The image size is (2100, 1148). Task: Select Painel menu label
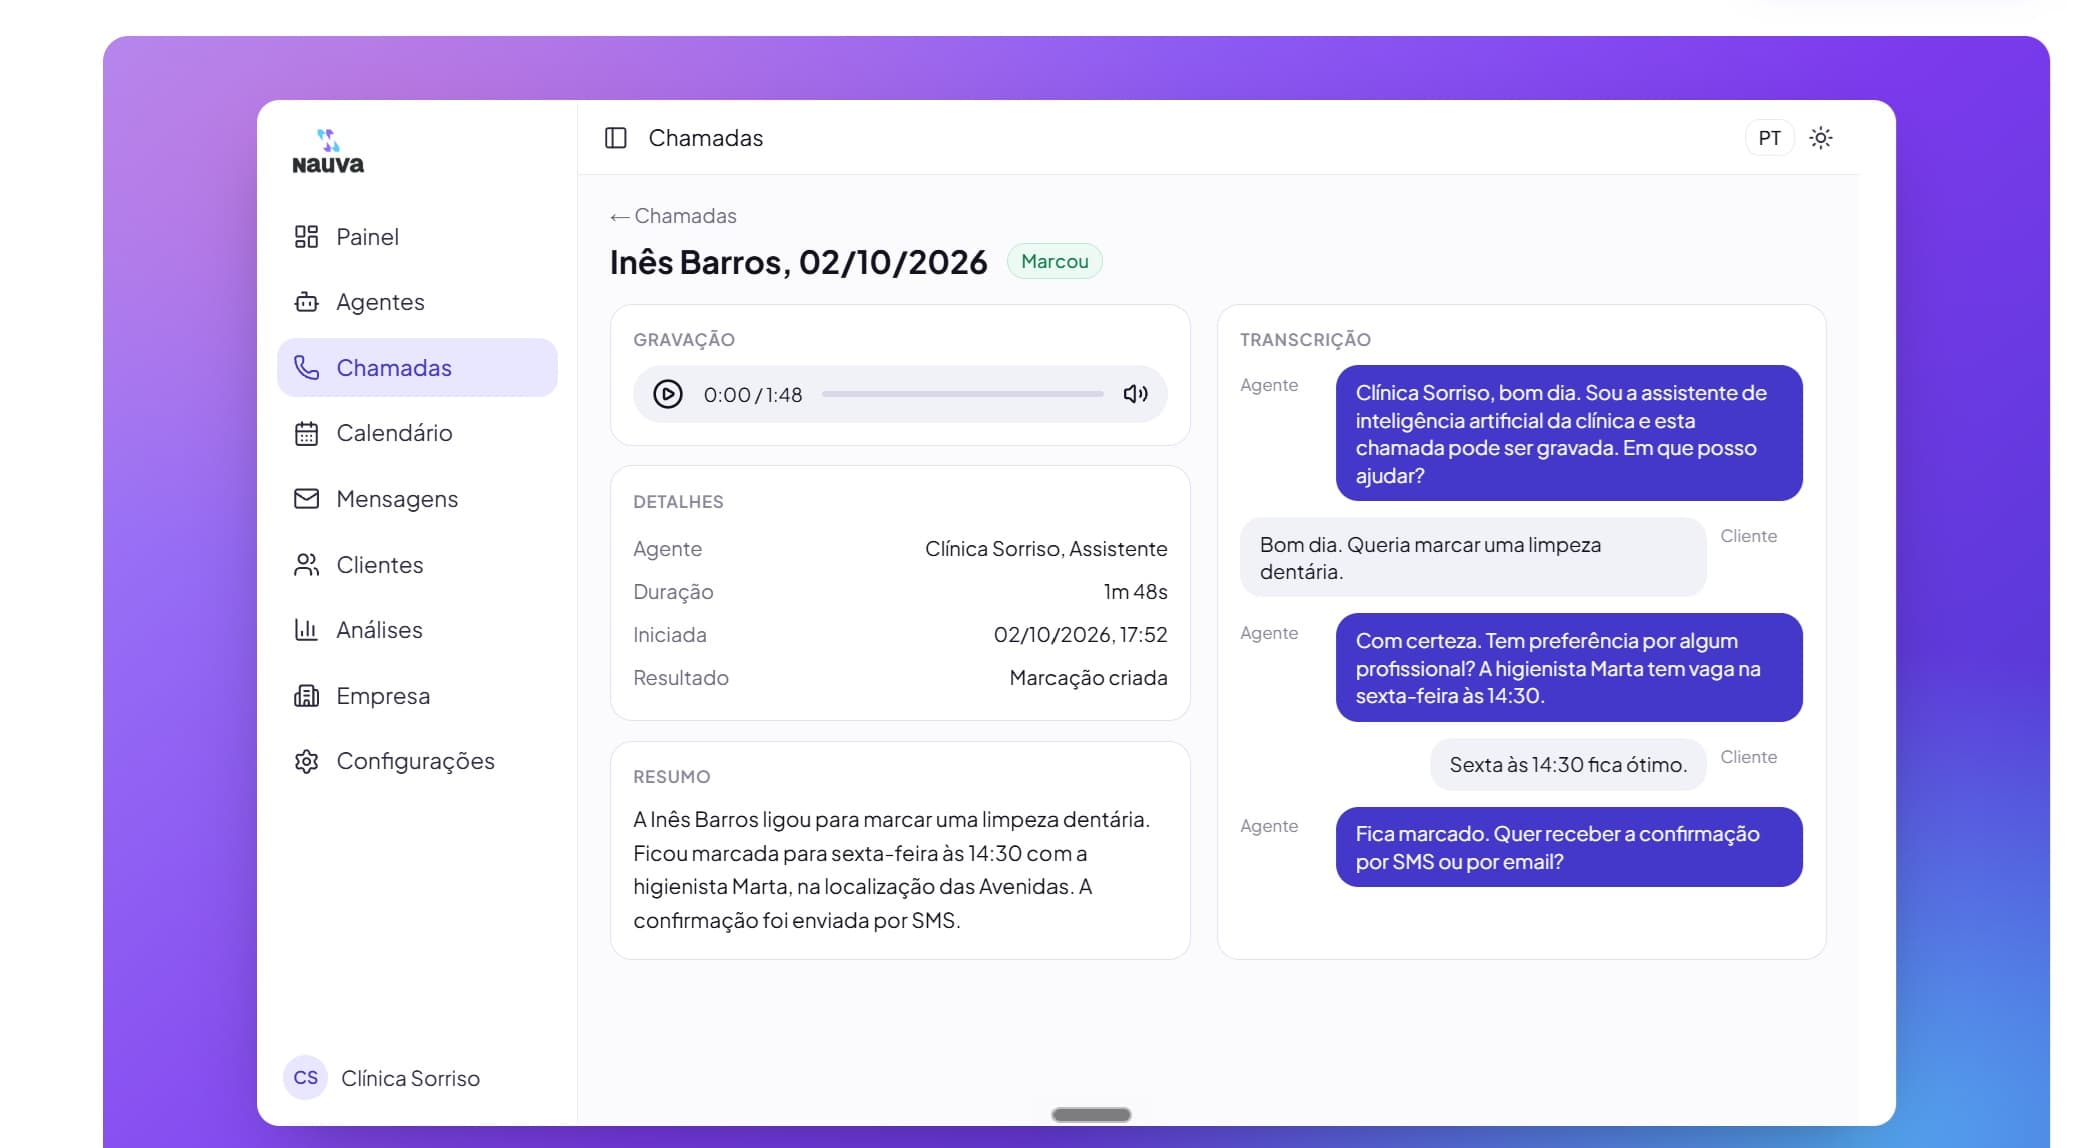[x=367, y=237]
